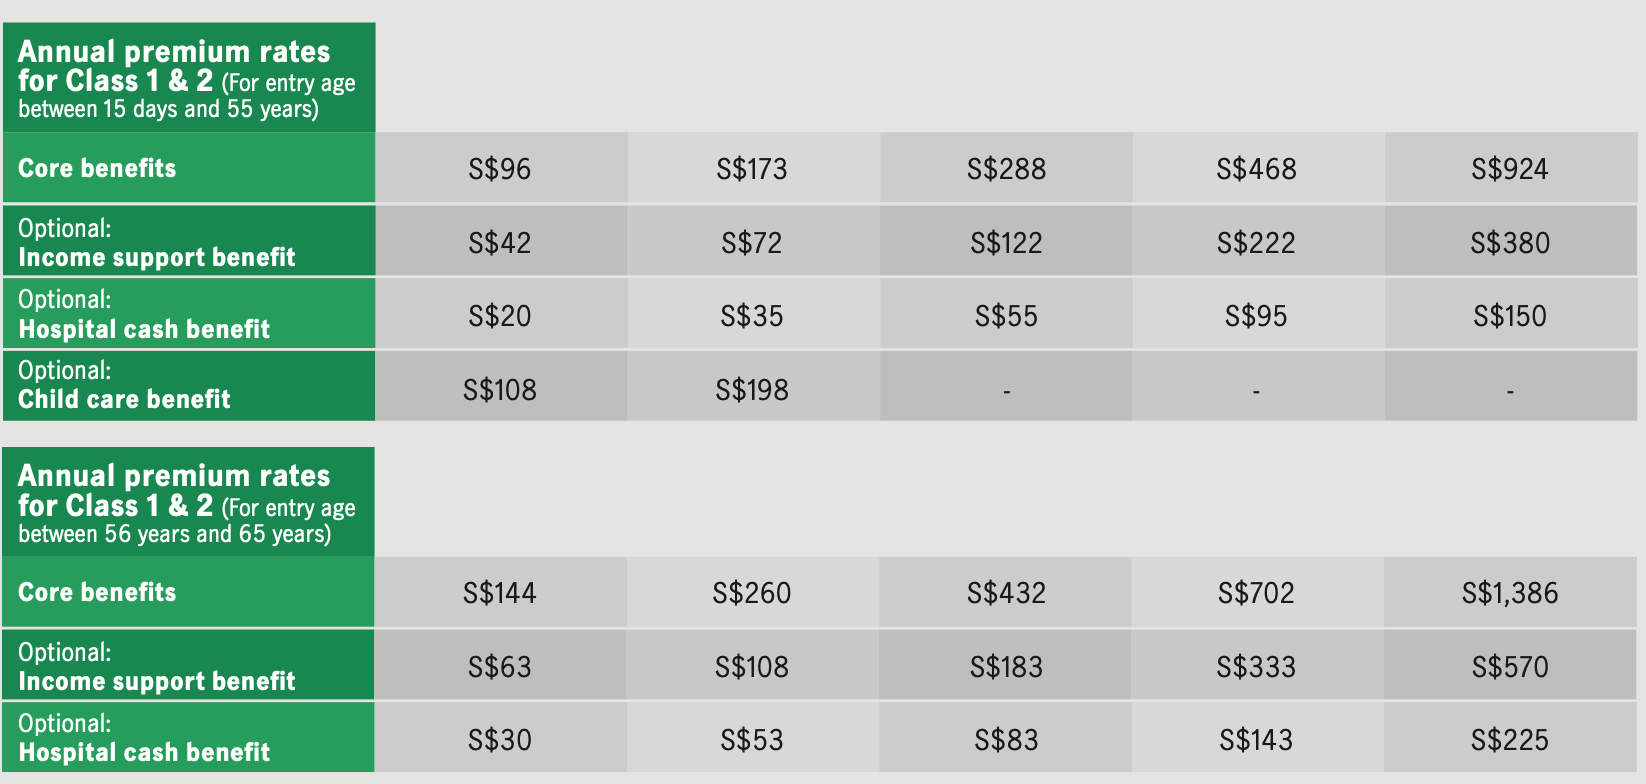Click the S$570 income support cell
The image size is (1646, 784).
(1509, 667)
